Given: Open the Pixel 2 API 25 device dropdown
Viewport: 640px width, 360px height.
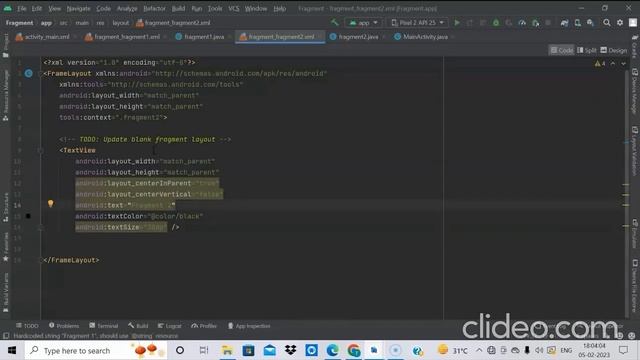Looking at the screenshot, I should pyautogui.click(x=417, y=23).
